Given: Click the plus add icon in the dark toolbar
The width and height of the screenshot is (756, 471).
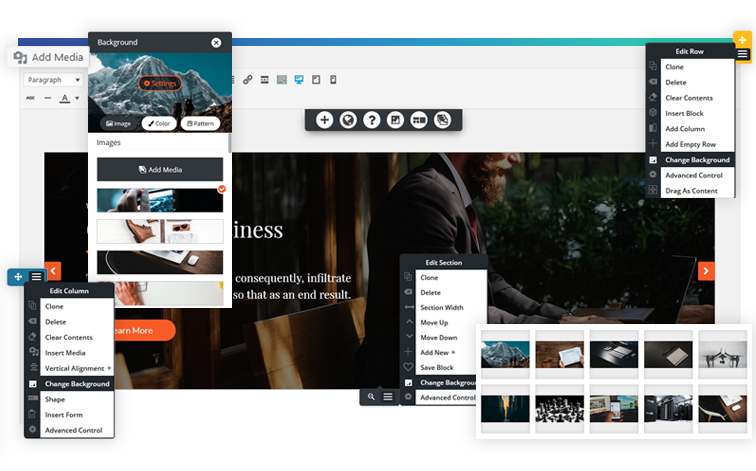Looking at the screenshot, I should click(x=324, y=120).
